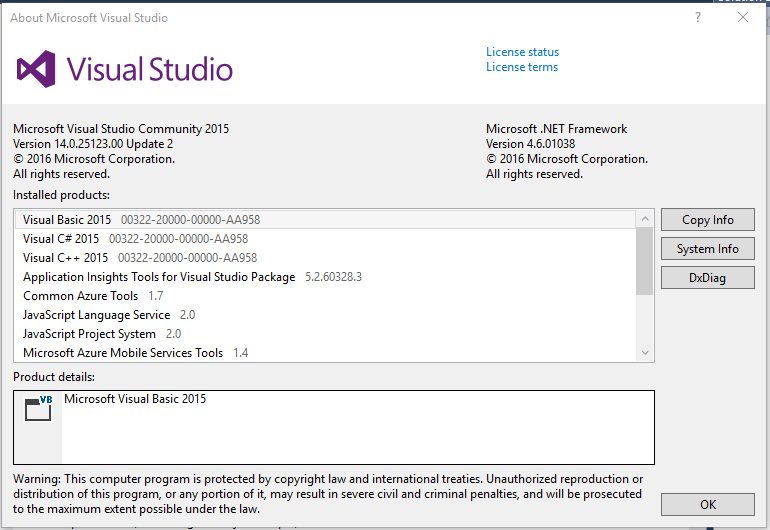Click the Copy Info button
Screen dimensions: 770x530
[x=708, y=220]
